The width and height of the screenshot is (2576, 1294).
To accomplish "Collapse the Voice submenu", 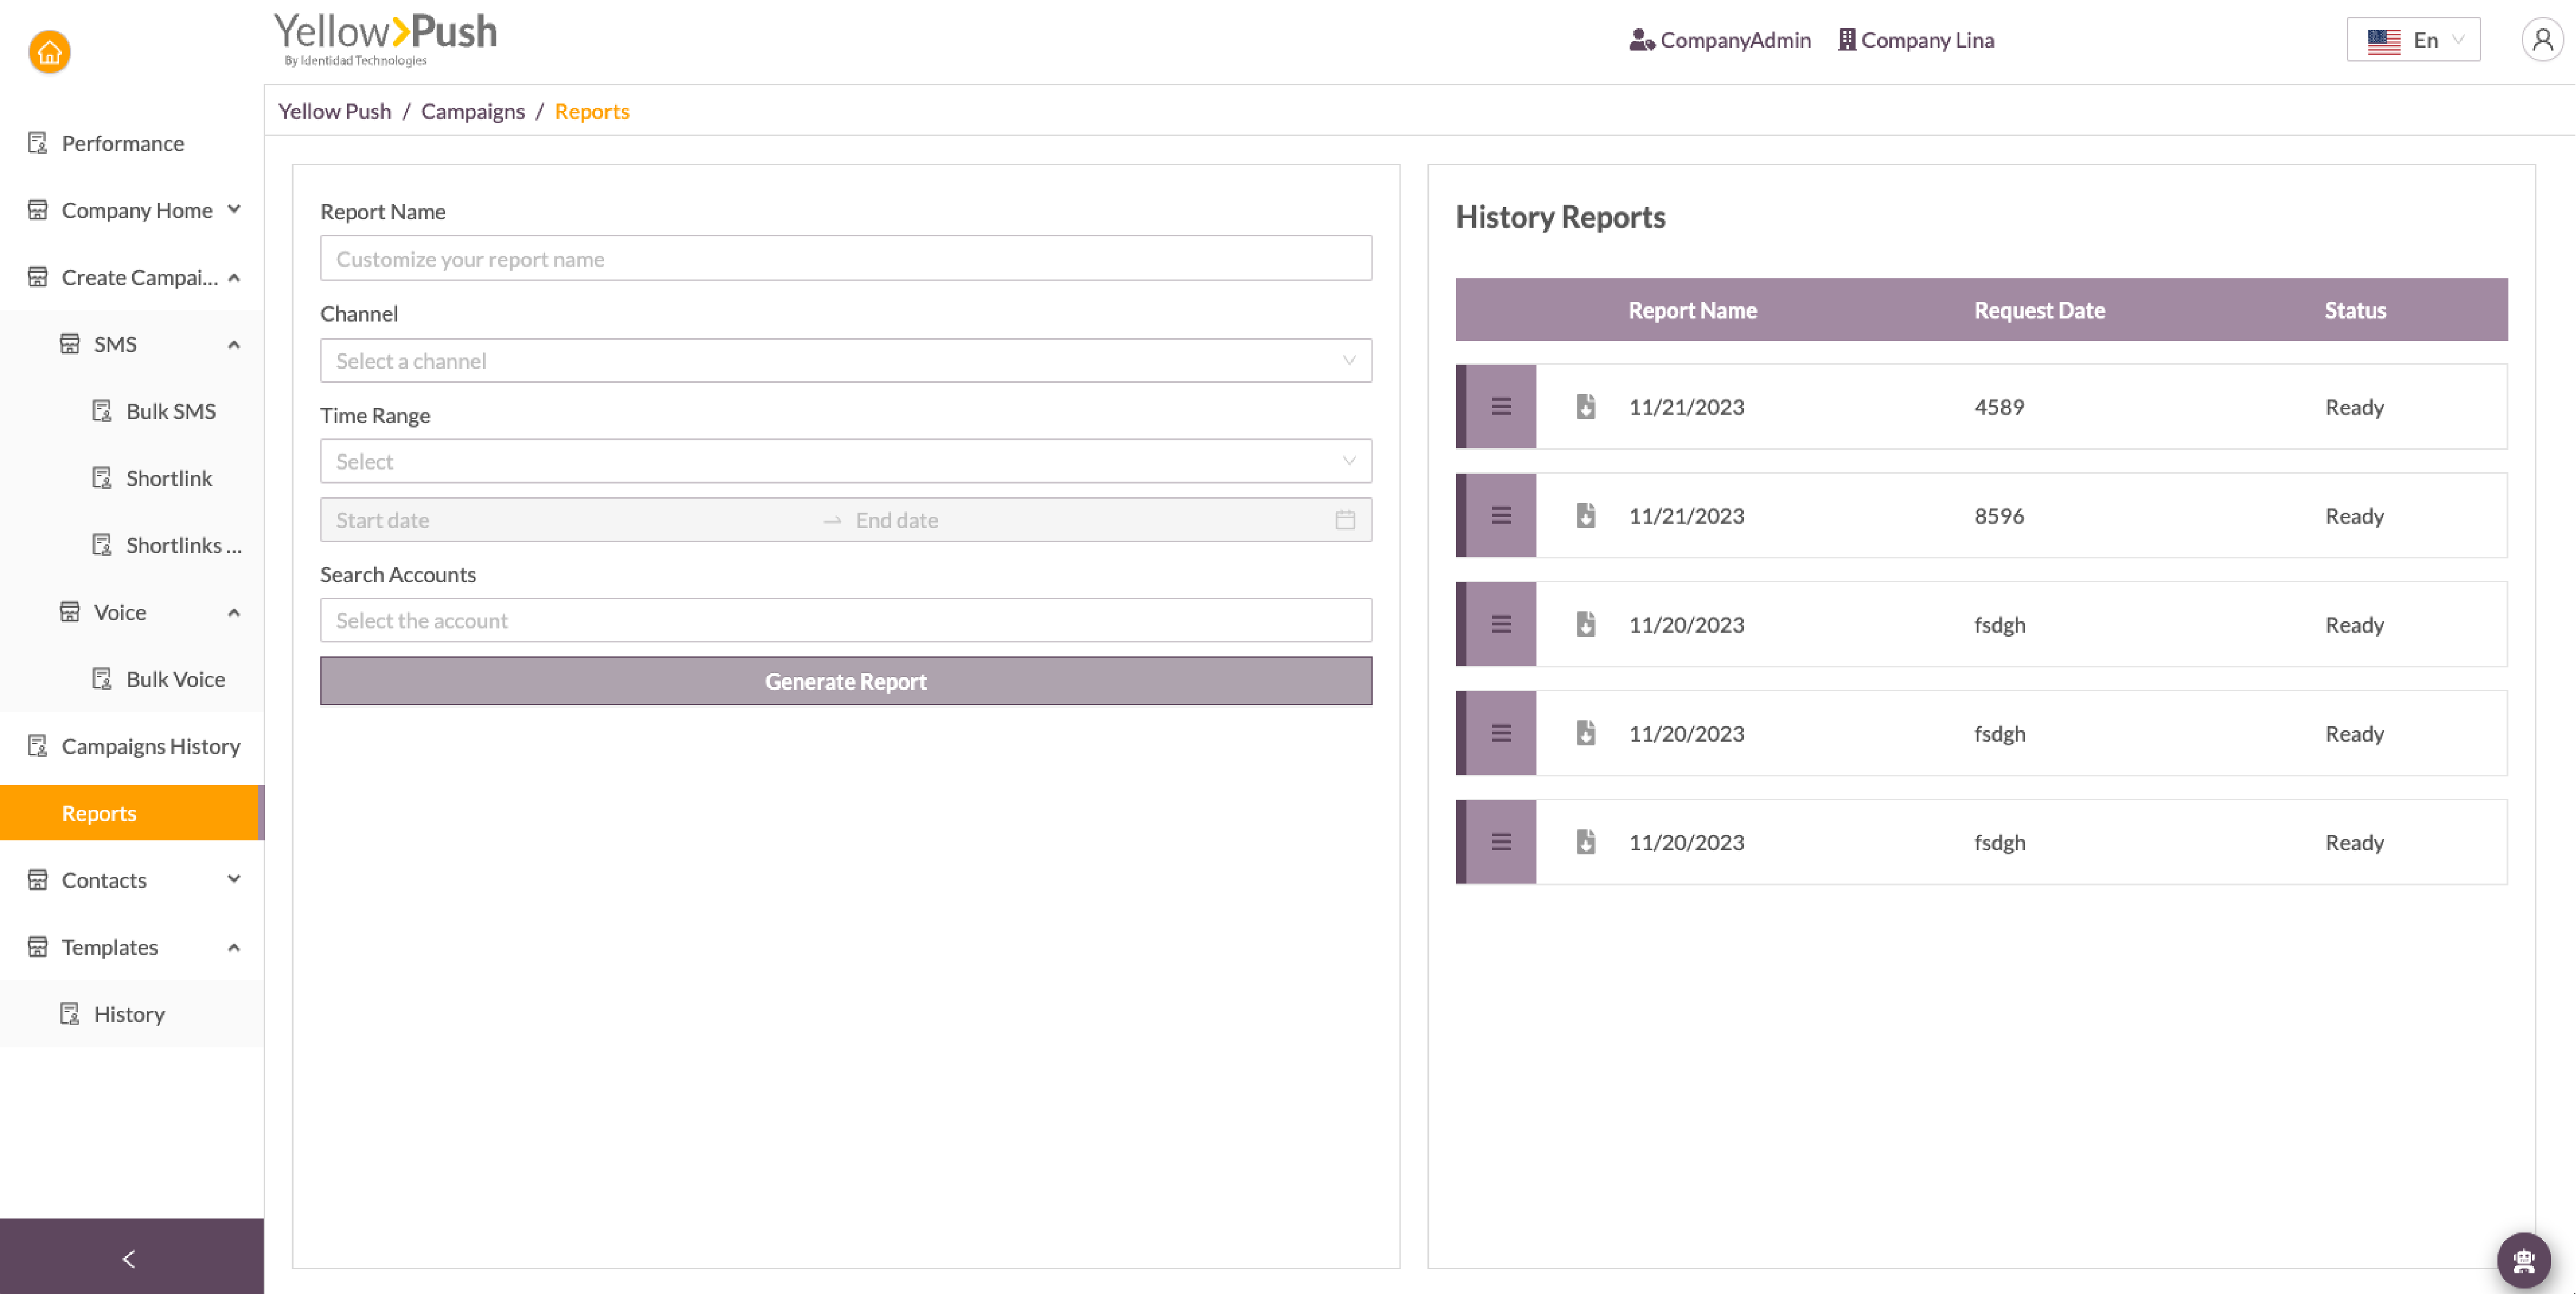I will pyautogui.click(x=234, y=612).
